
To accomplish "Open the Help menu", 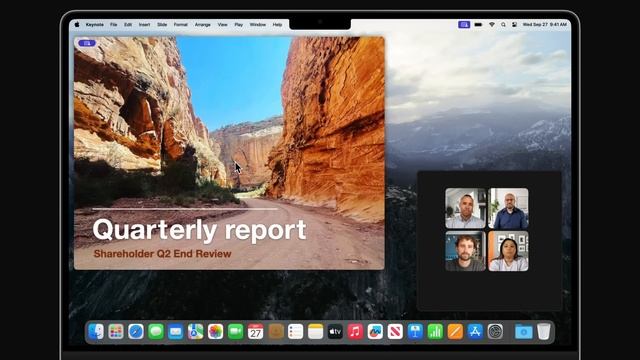I will [278, 24].
